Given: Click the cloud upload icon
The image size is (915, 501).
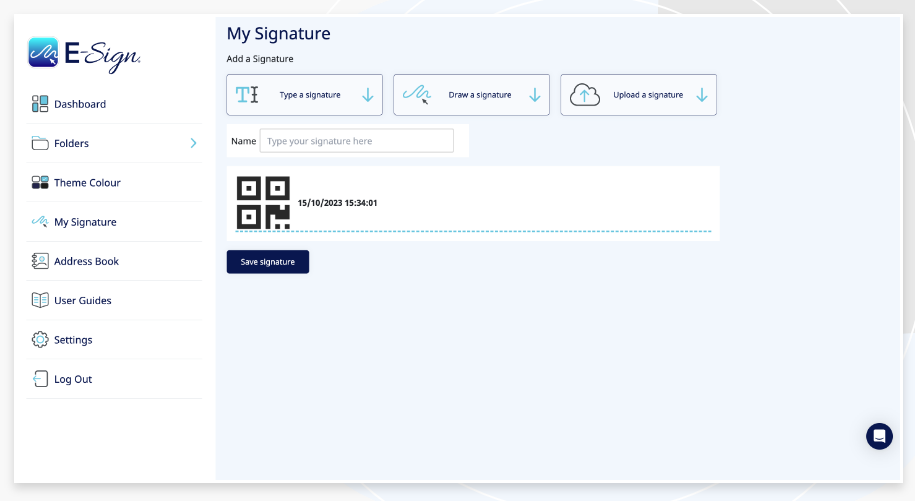Looking at the screenshot, I should [585, 94].
